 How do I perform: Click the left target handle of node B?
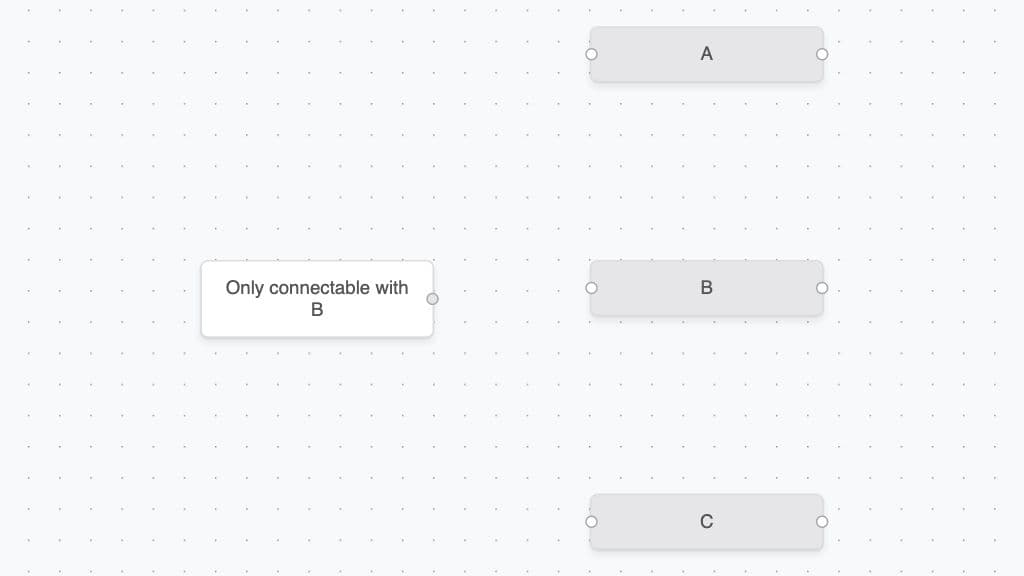pyautogui.click(x=591, y=288)
